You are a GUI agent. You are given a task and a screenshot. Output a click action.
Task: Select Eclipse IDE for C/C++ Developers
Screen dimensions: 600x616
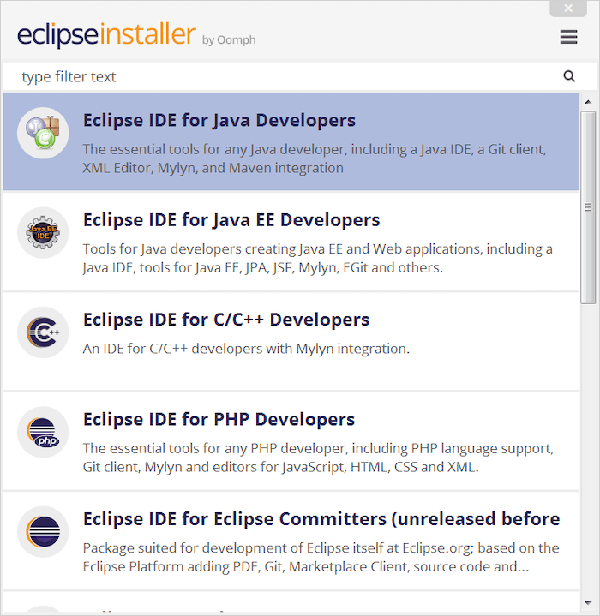coord(291,341)
